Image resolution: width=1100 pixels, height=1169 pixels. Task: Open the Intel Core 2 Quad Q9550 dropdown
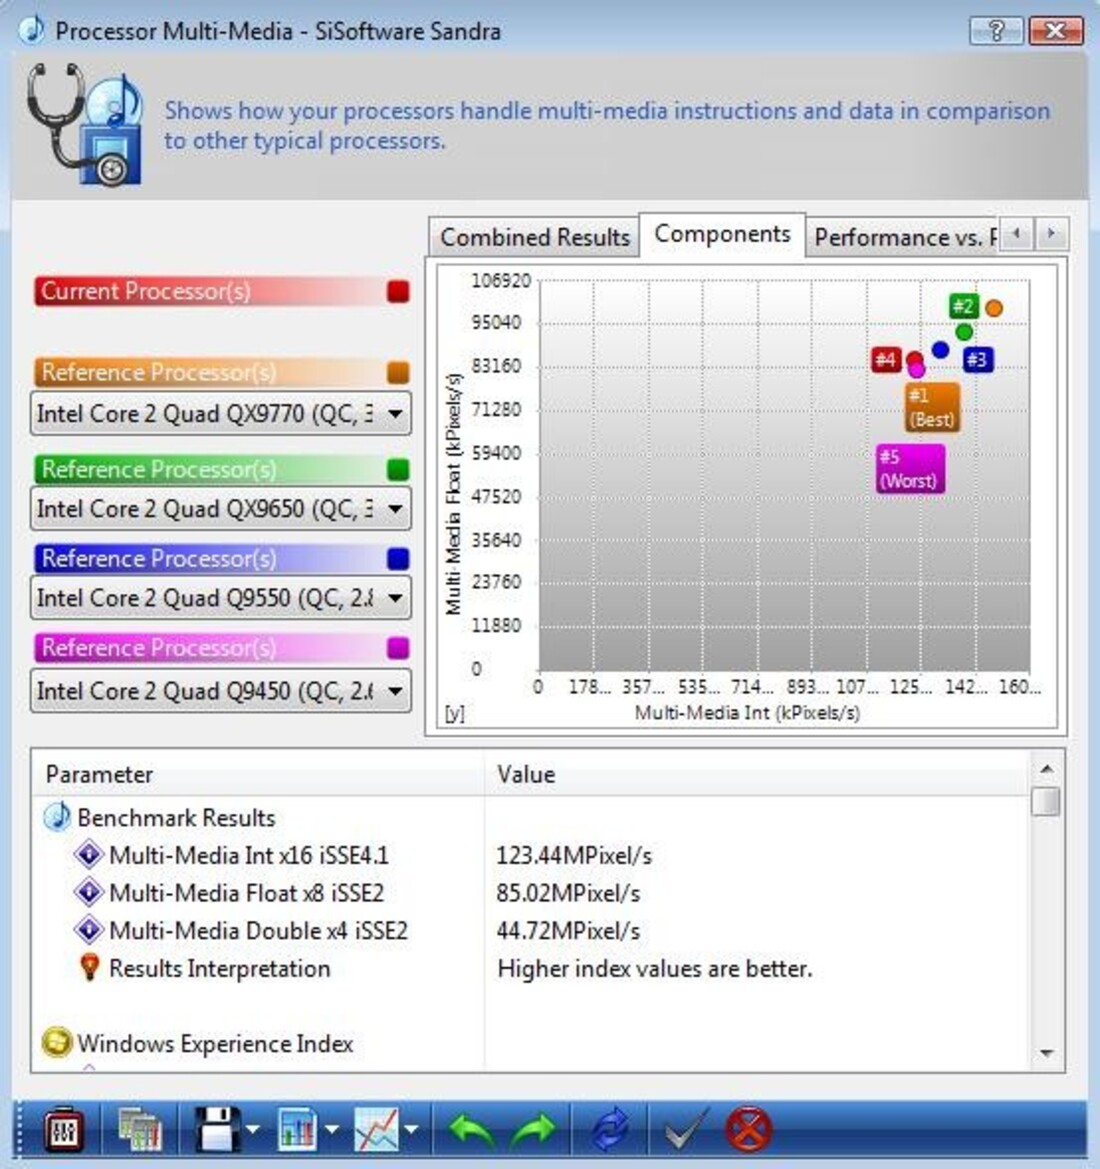coord(221,598)
